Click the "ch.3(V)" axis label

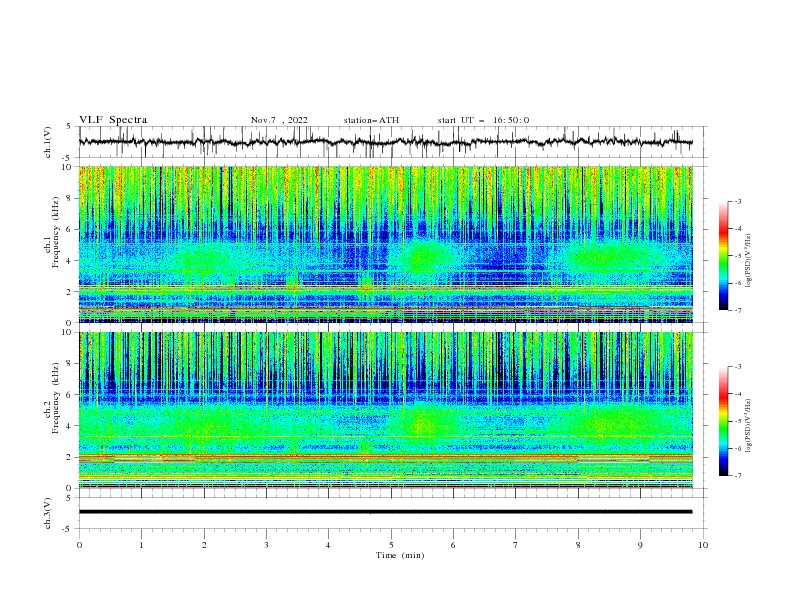coord(48,513)
